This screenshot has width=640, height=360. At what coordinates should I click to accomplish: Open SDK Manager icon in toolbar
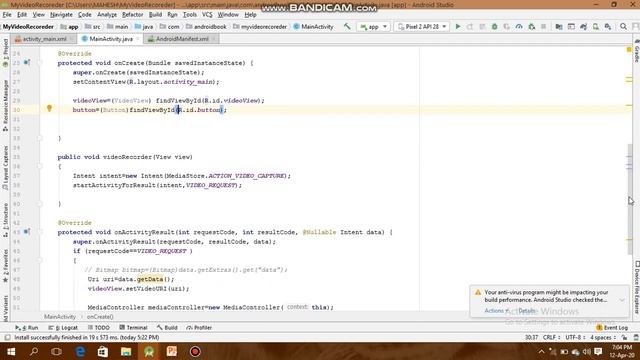point(608,27)
